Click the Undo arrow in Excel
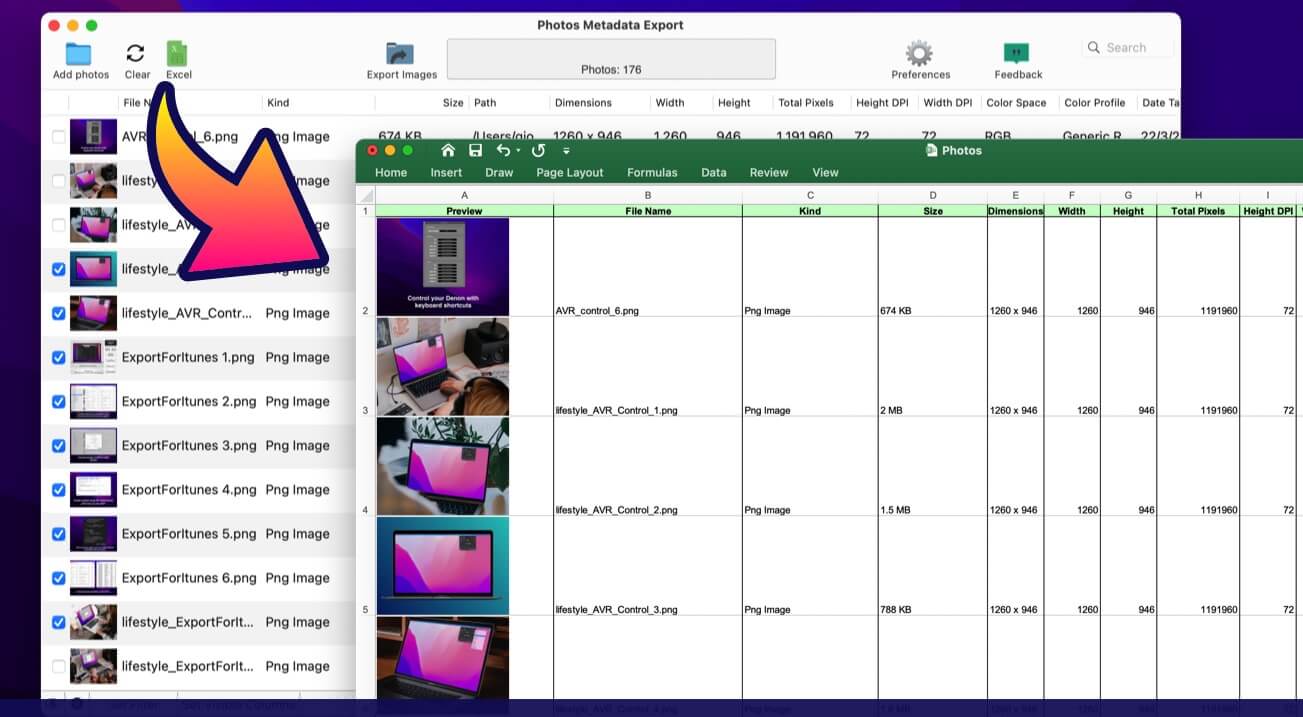This screenshot has height=717, width=1303. [504, 150]
